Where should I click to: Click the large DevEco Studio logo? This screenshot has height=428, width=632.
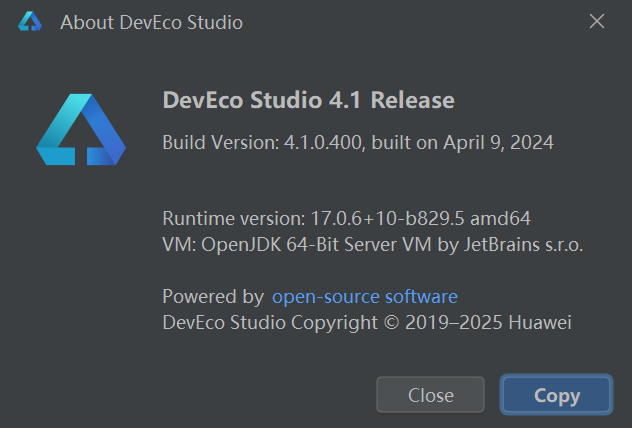pos(81,129)
